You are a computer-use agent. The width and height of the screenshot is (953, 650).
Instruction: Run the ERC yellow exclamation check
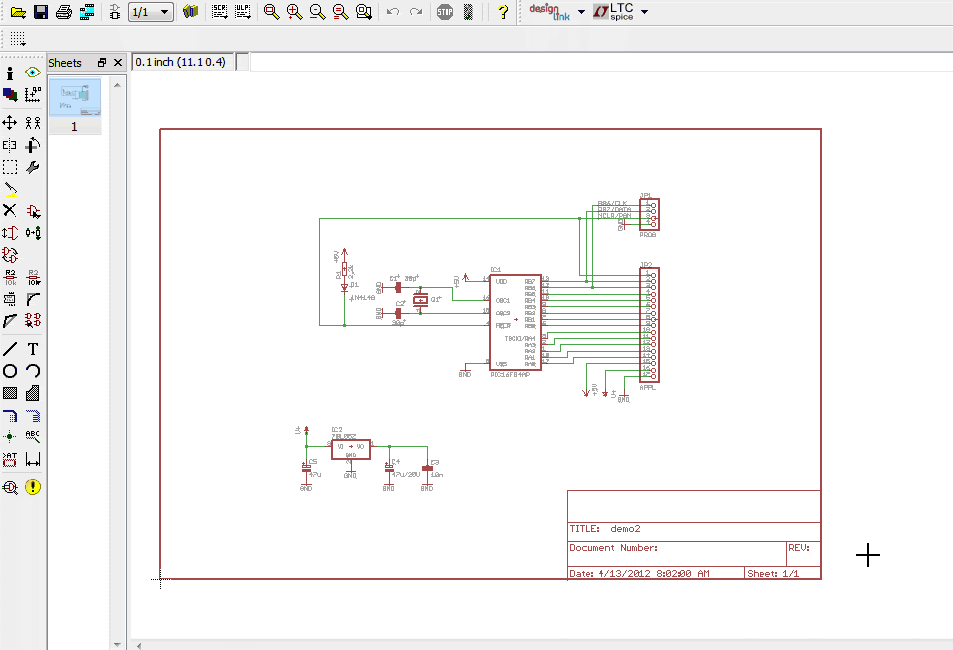coord(33,488)
